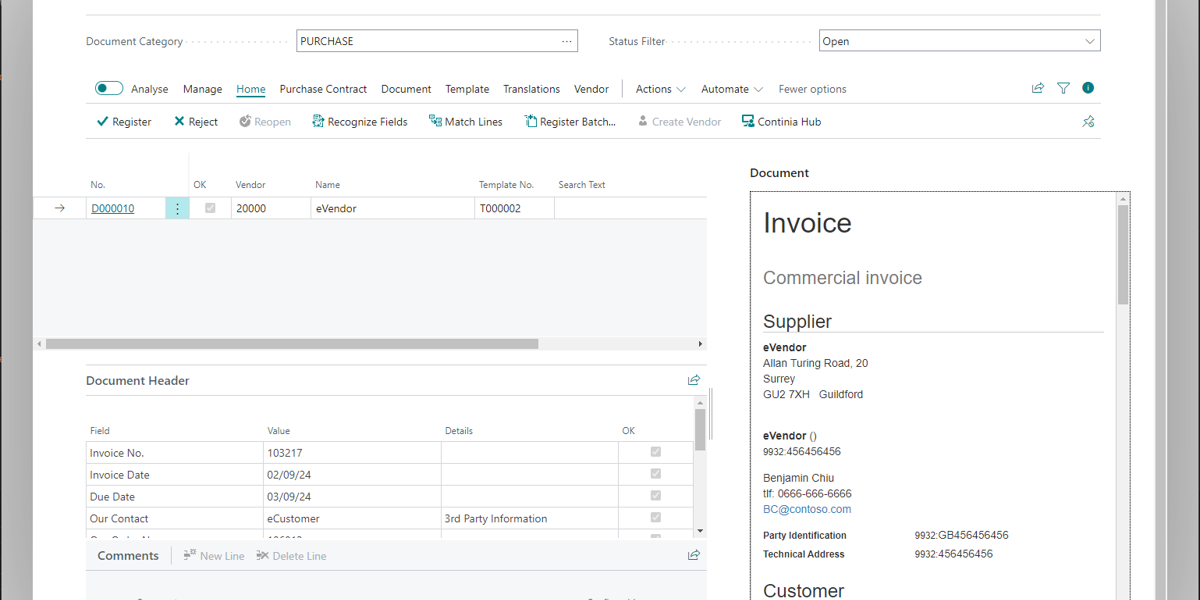Reject the selected document

[195, 122]
